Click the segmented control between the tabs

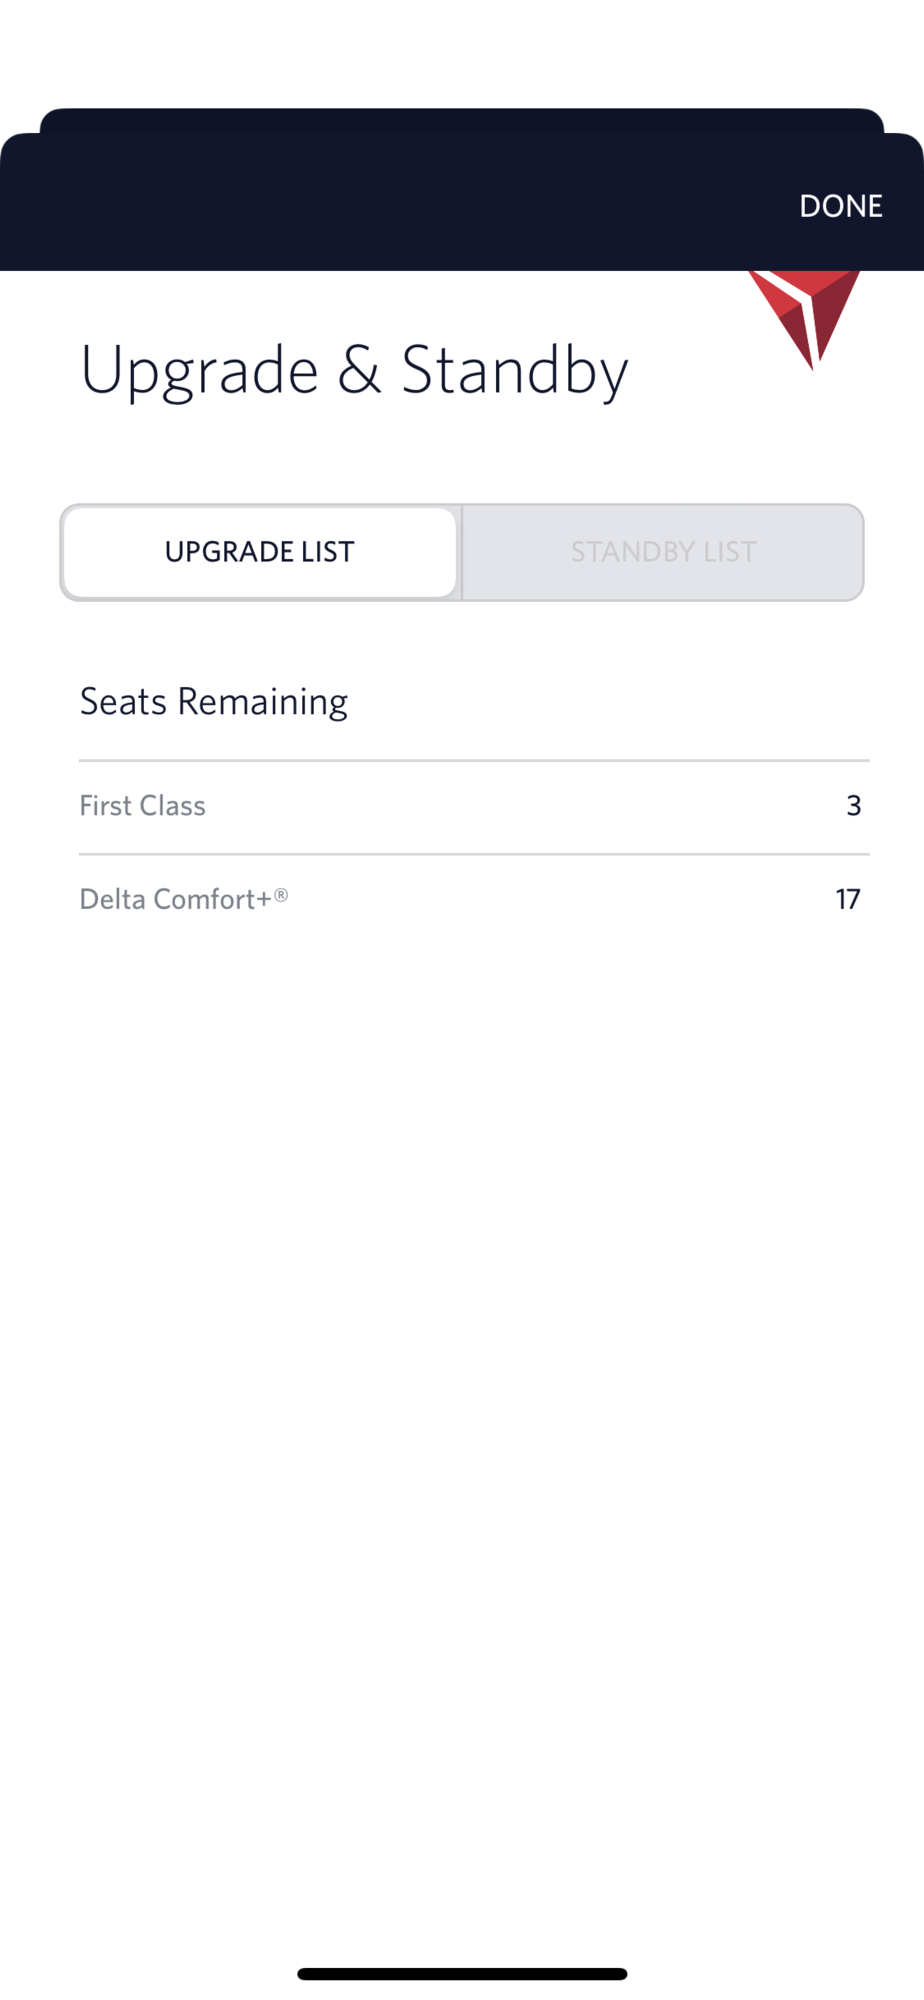[461, 552]
